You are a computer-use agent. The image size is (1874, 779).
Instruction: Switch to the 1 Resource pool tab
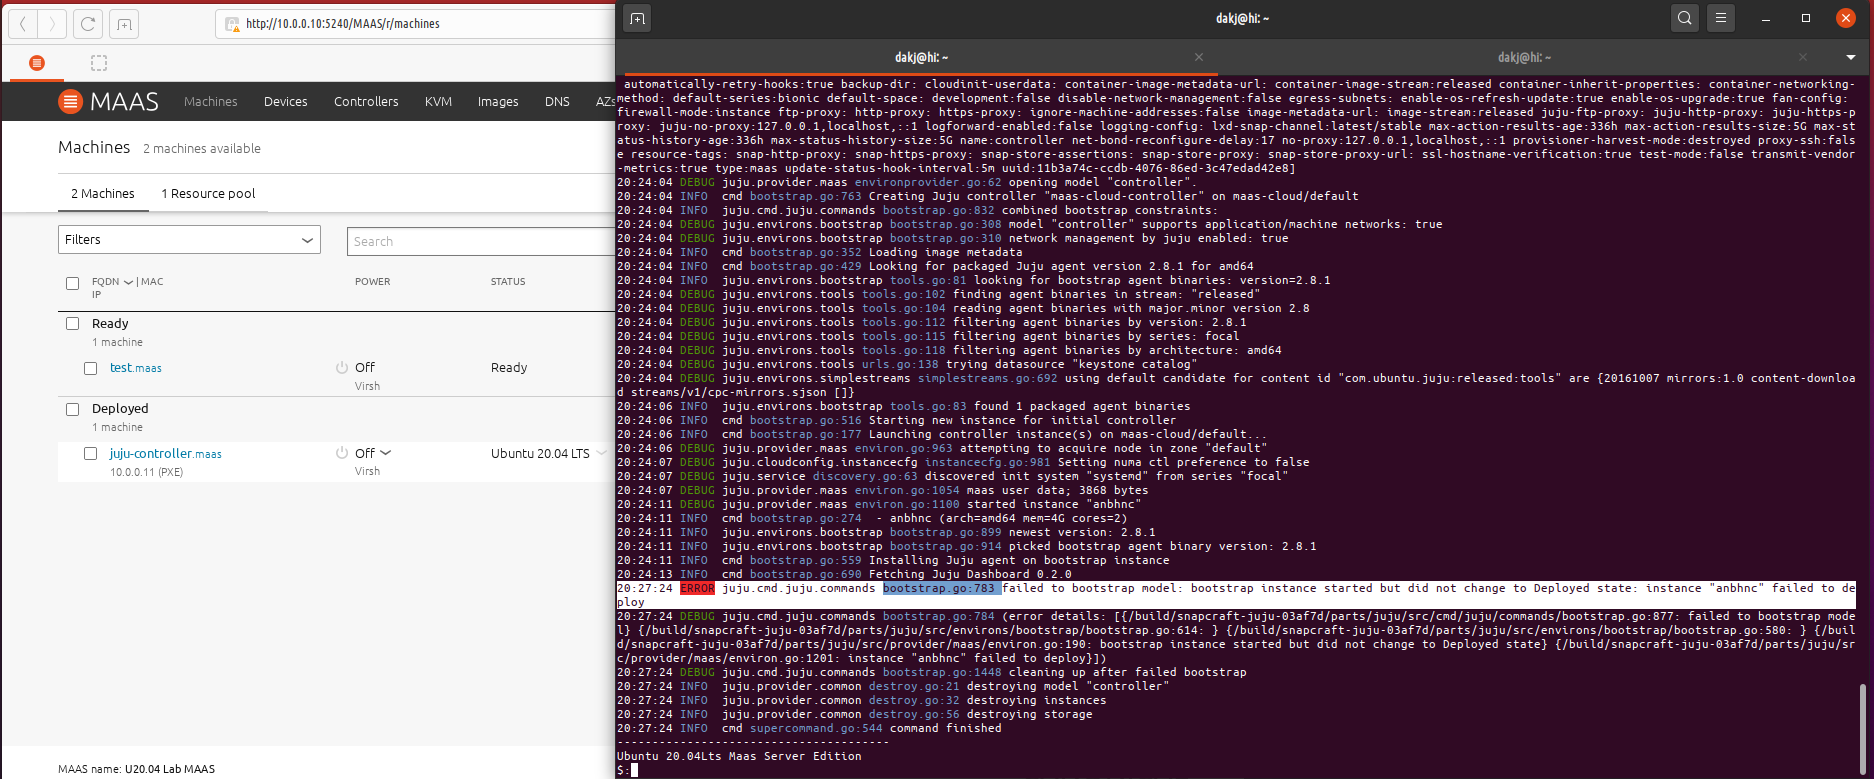pyautogui.click(x=208, y=194)
